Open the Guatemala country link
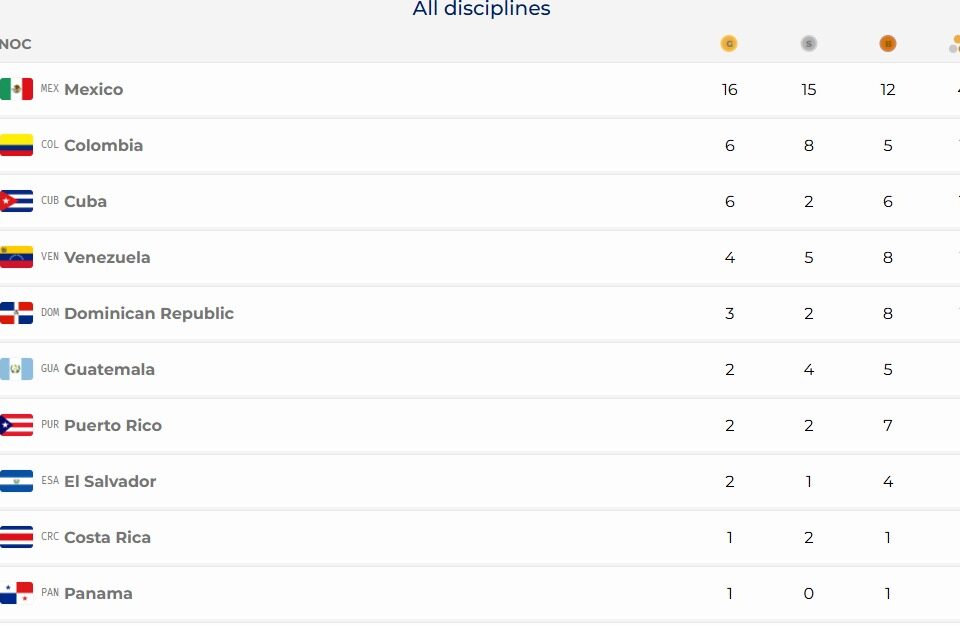This screenshot has width=960, height=625. 110,369
